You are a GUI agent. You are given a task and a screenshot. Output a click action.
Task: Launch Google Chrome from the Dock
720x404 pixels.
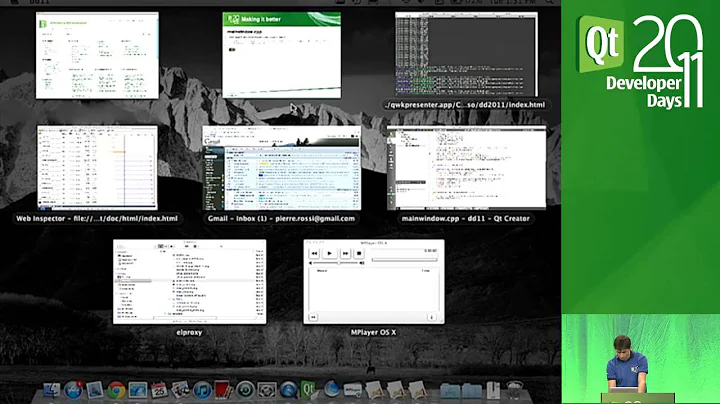coord(116,390)
